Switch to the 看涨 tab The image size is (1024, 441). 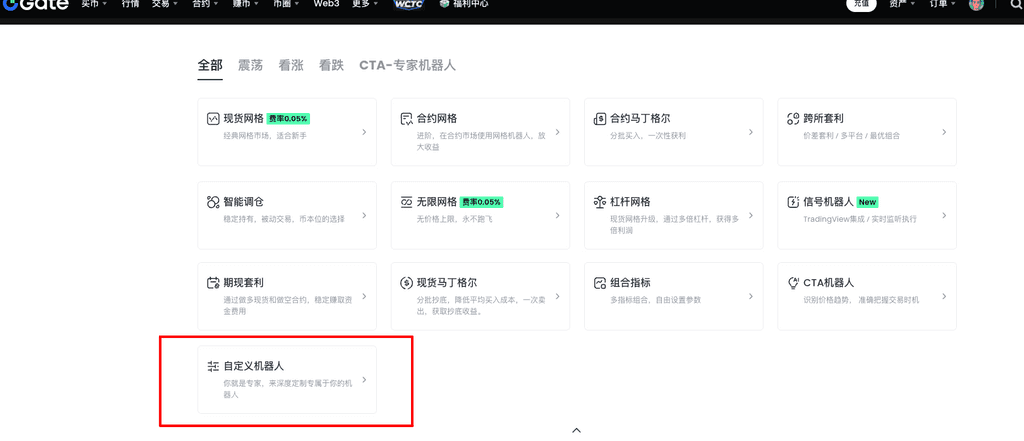(291, 65)
